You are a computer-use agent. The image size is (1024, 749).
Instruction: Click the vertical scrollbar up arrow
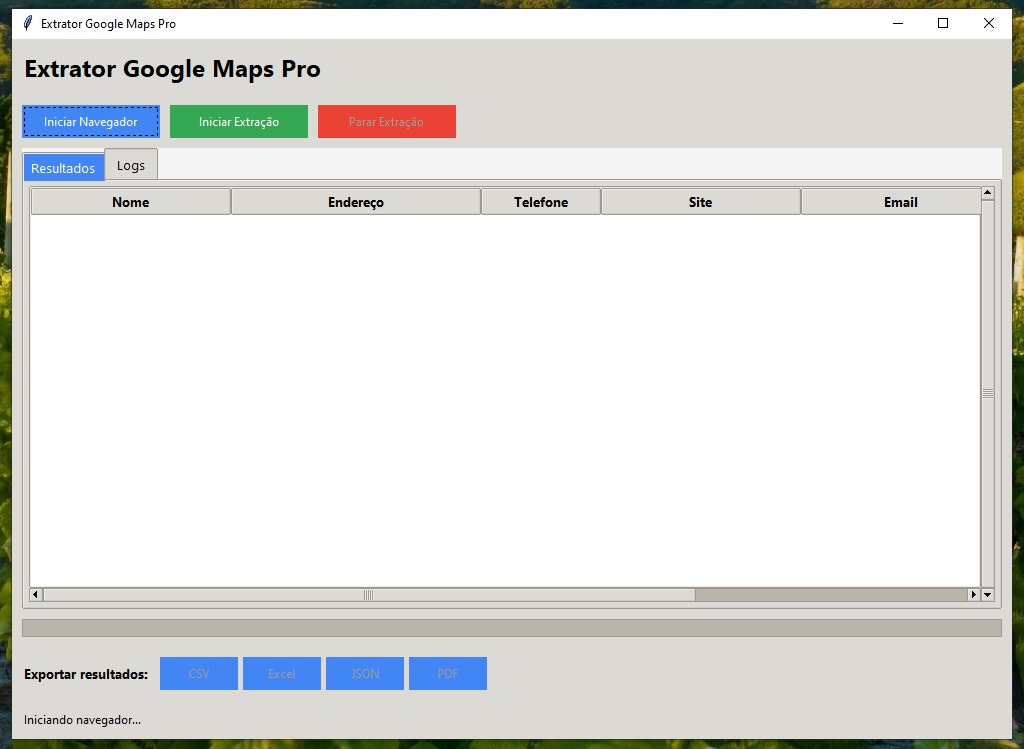pyautogui.click(x=987, y=193)
